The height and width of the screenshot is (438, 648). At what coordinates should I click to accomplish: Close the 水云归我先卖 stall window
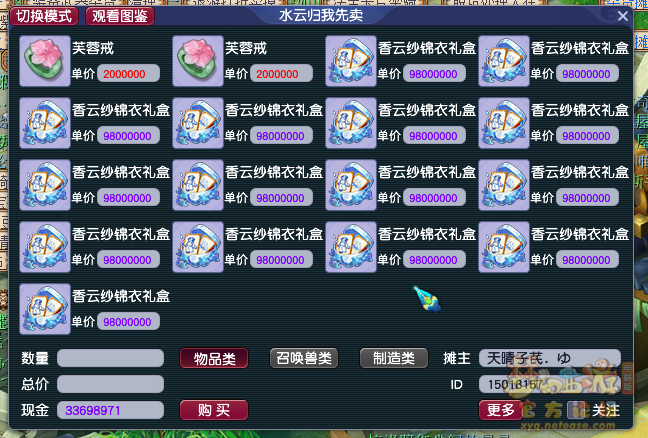pyautogui.click(x=623, y=16)
